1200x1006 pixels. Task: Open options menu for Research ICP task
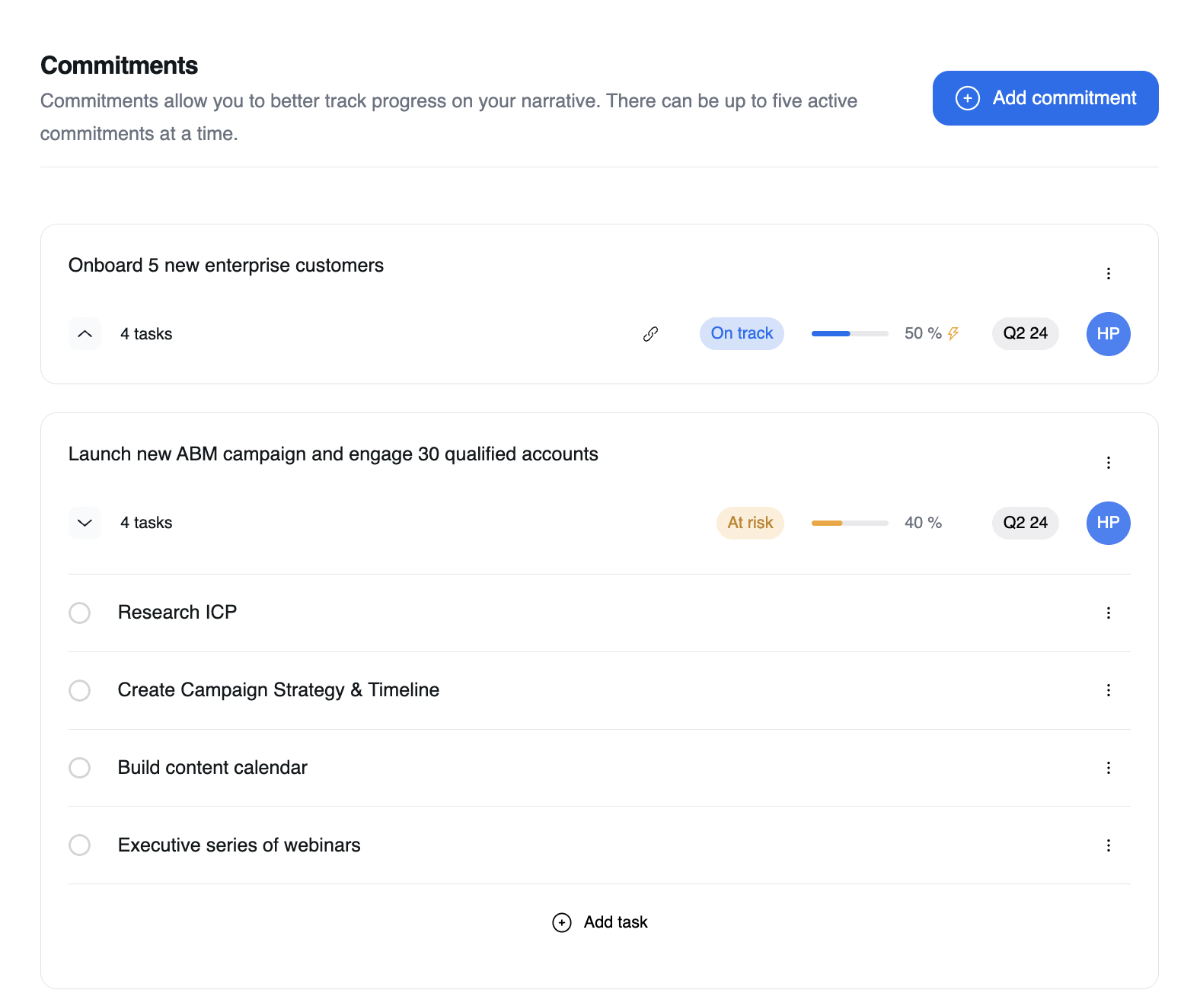tap(1108, 613)
